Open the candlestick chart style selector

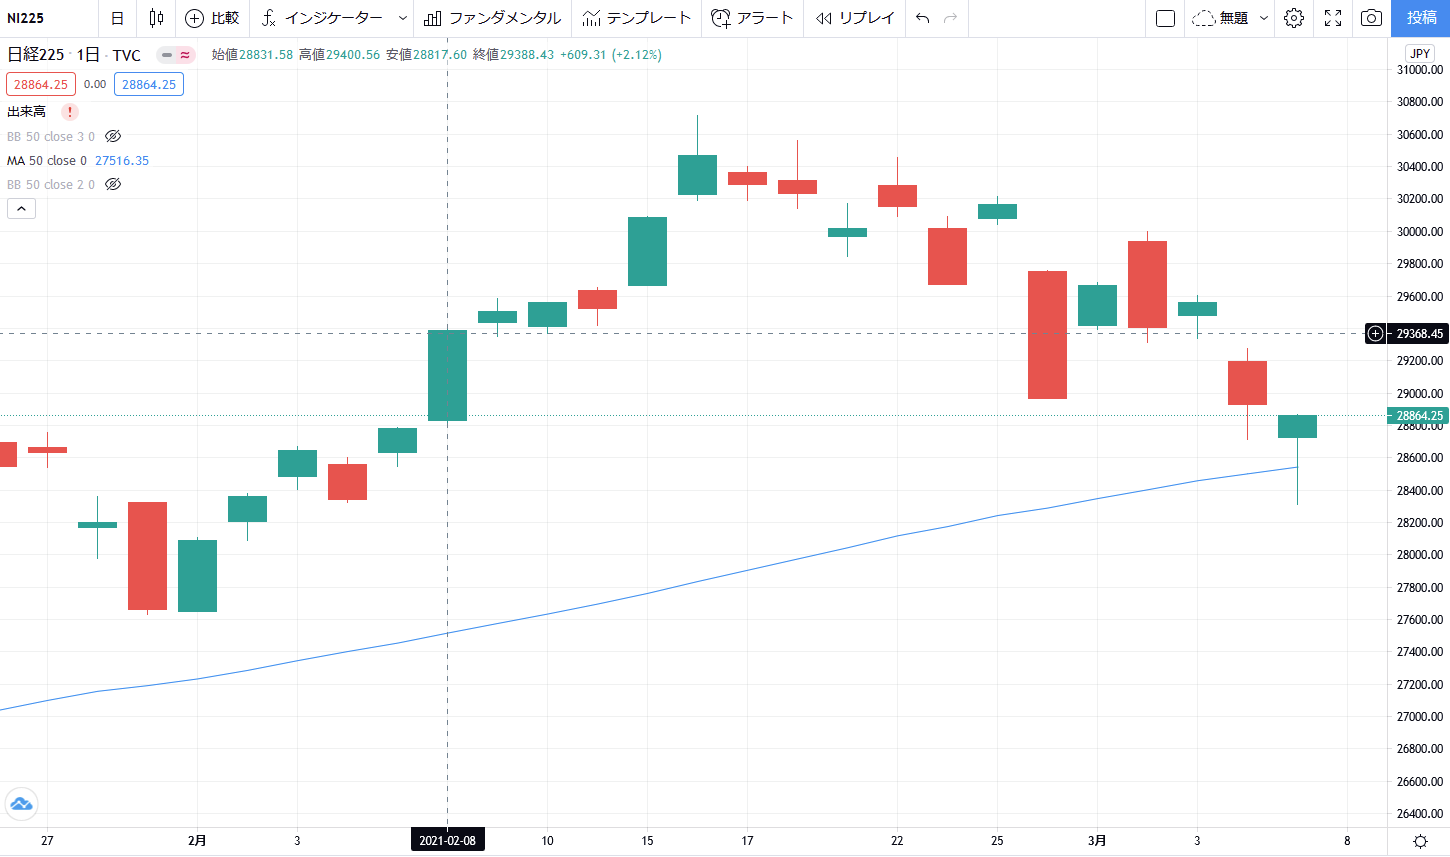tap(156, 18)
